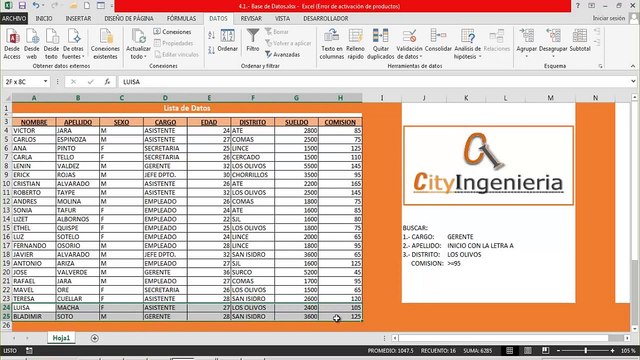Select column header A
640x360 pixels.
pos(34,98)
